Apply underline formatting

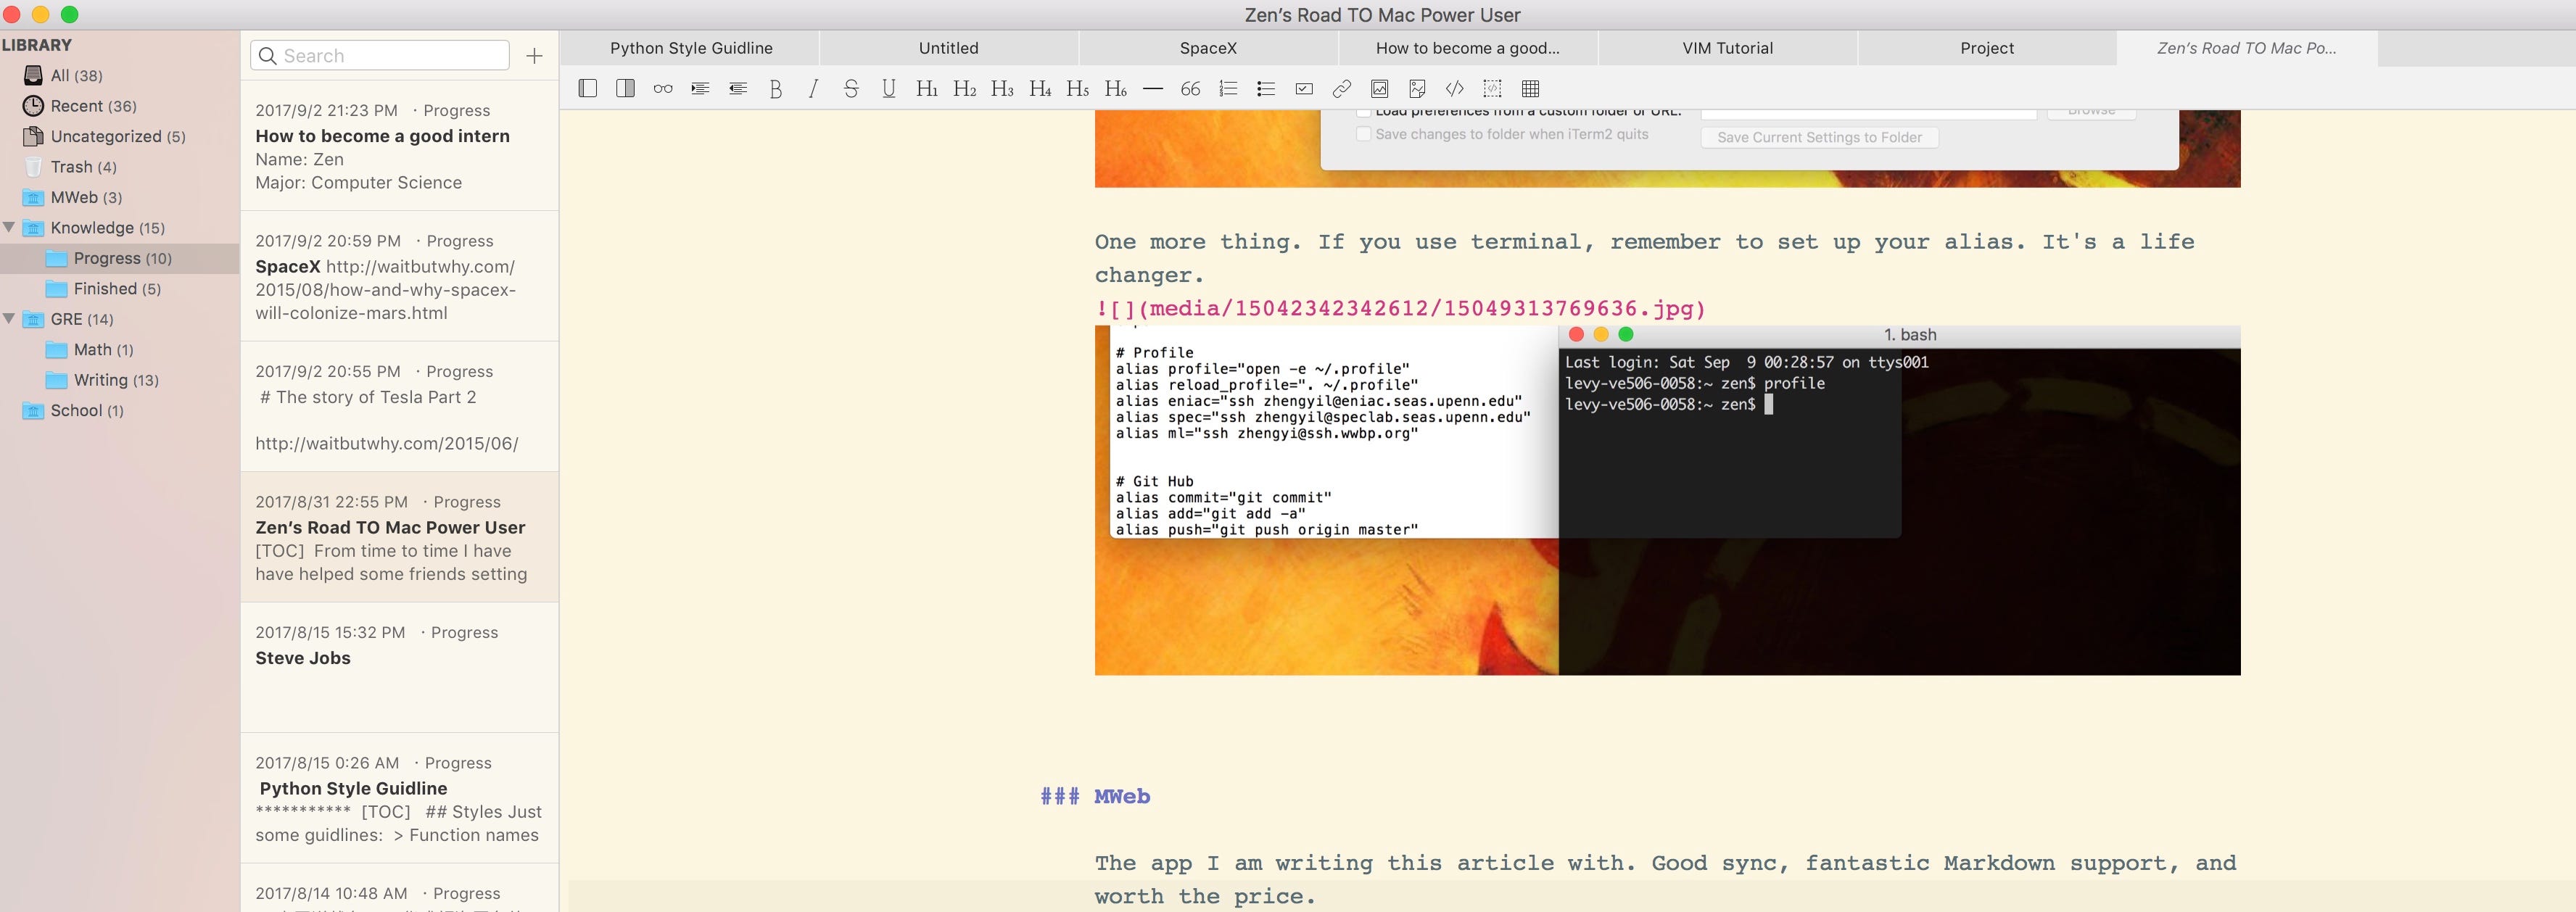(x=888, y=89)
